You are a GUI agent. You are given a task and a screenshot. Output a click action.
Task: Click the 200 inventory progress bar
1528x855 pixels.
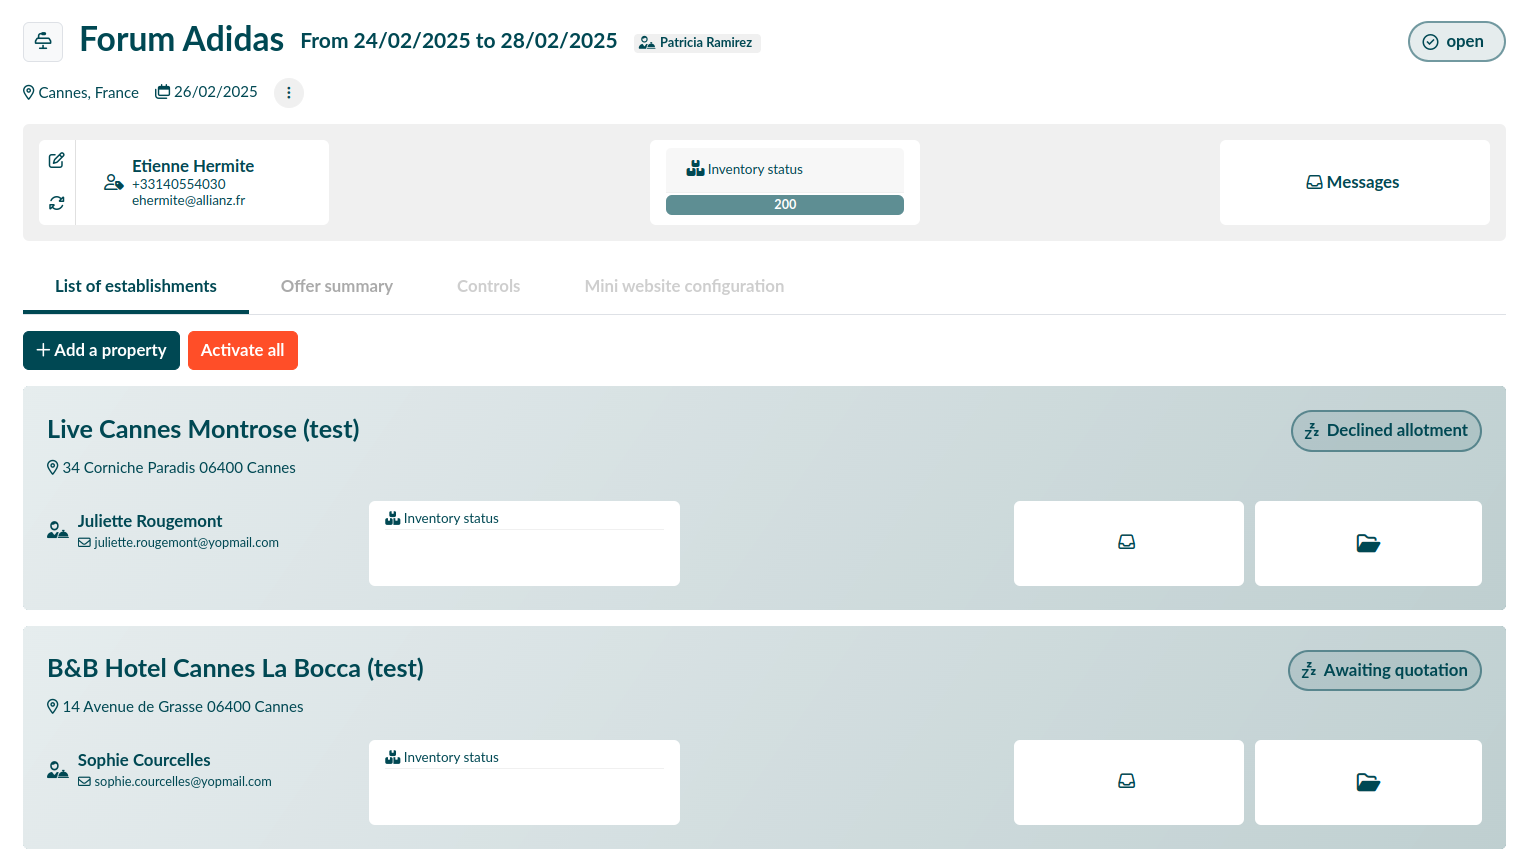(x=785, y=205)
